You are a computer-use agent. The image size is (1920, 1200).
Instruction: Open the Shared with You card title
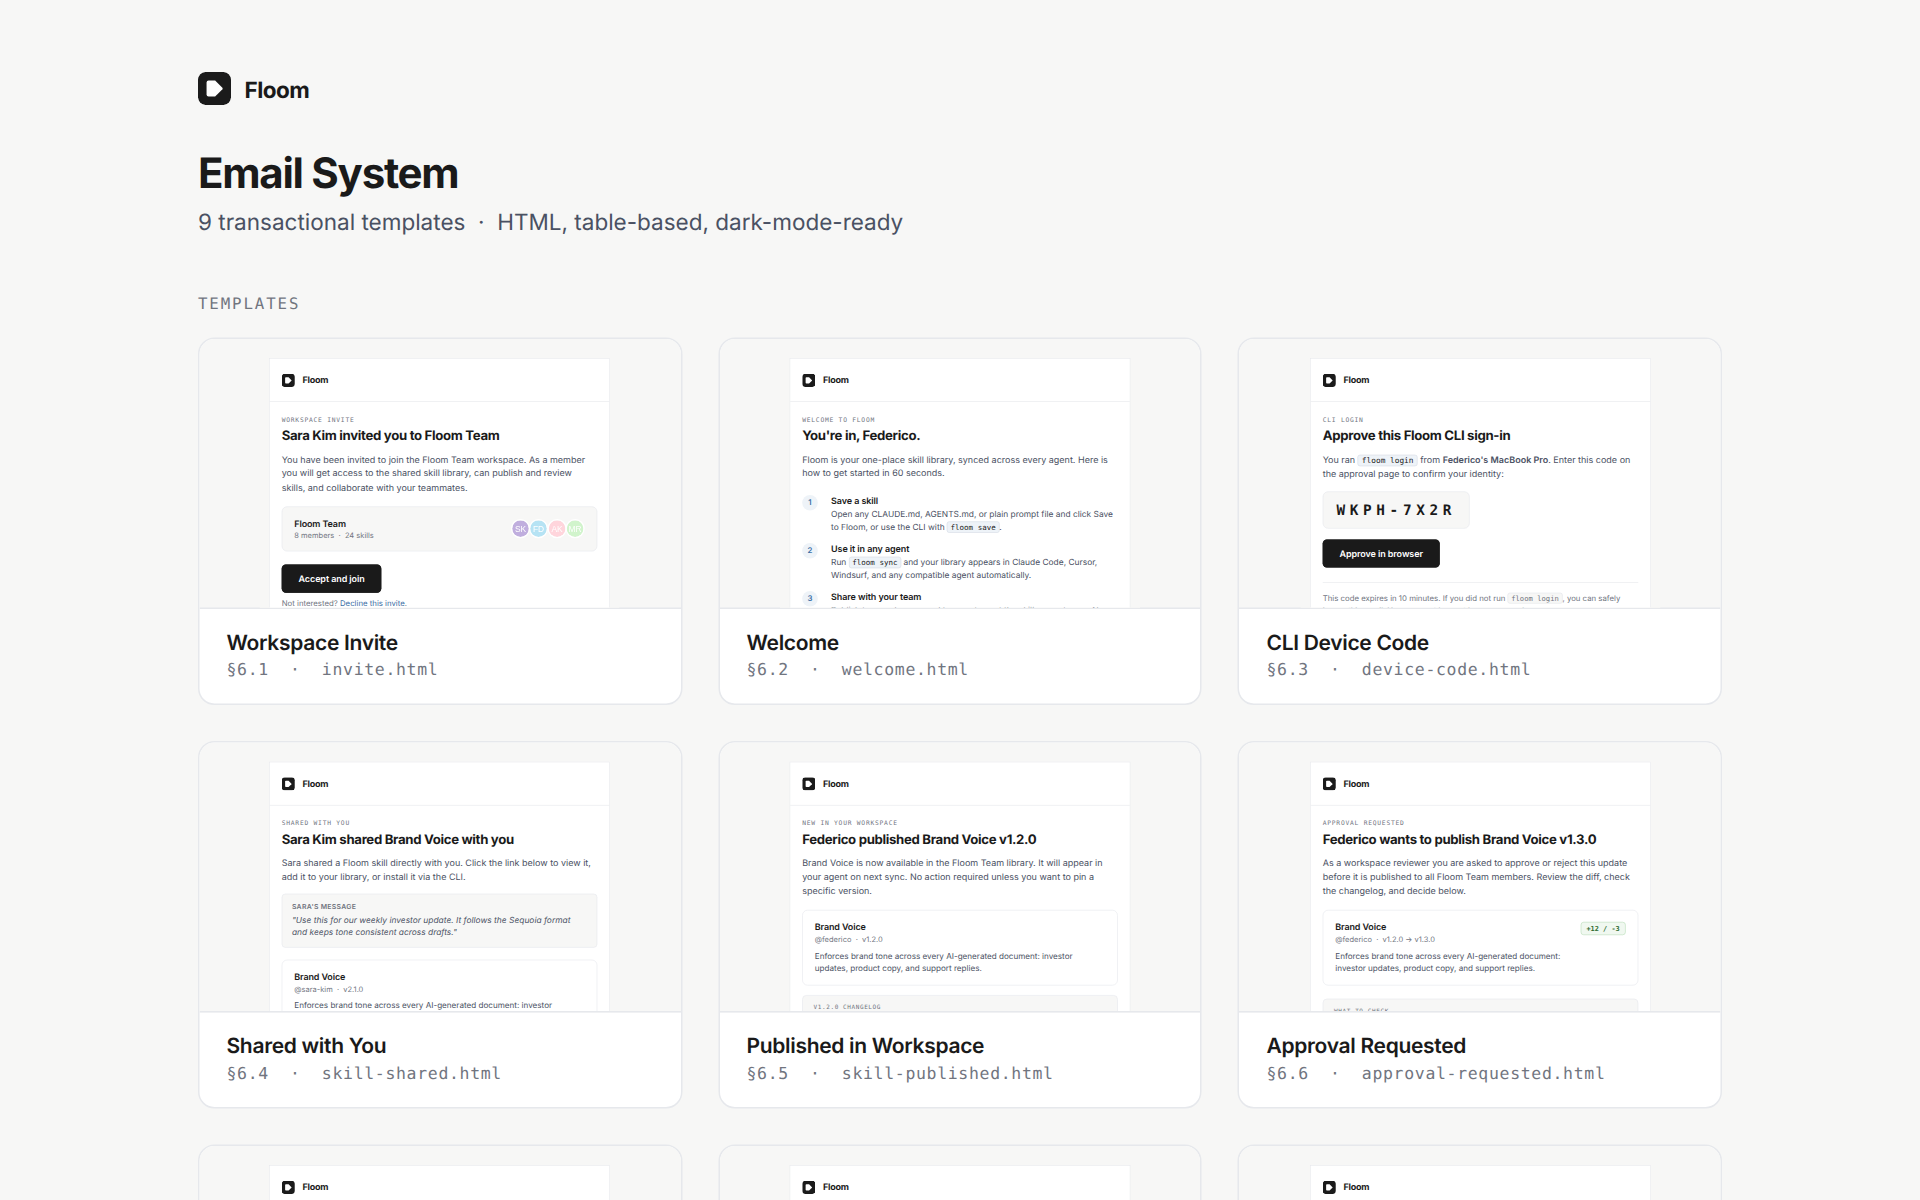click(306, 1046)
